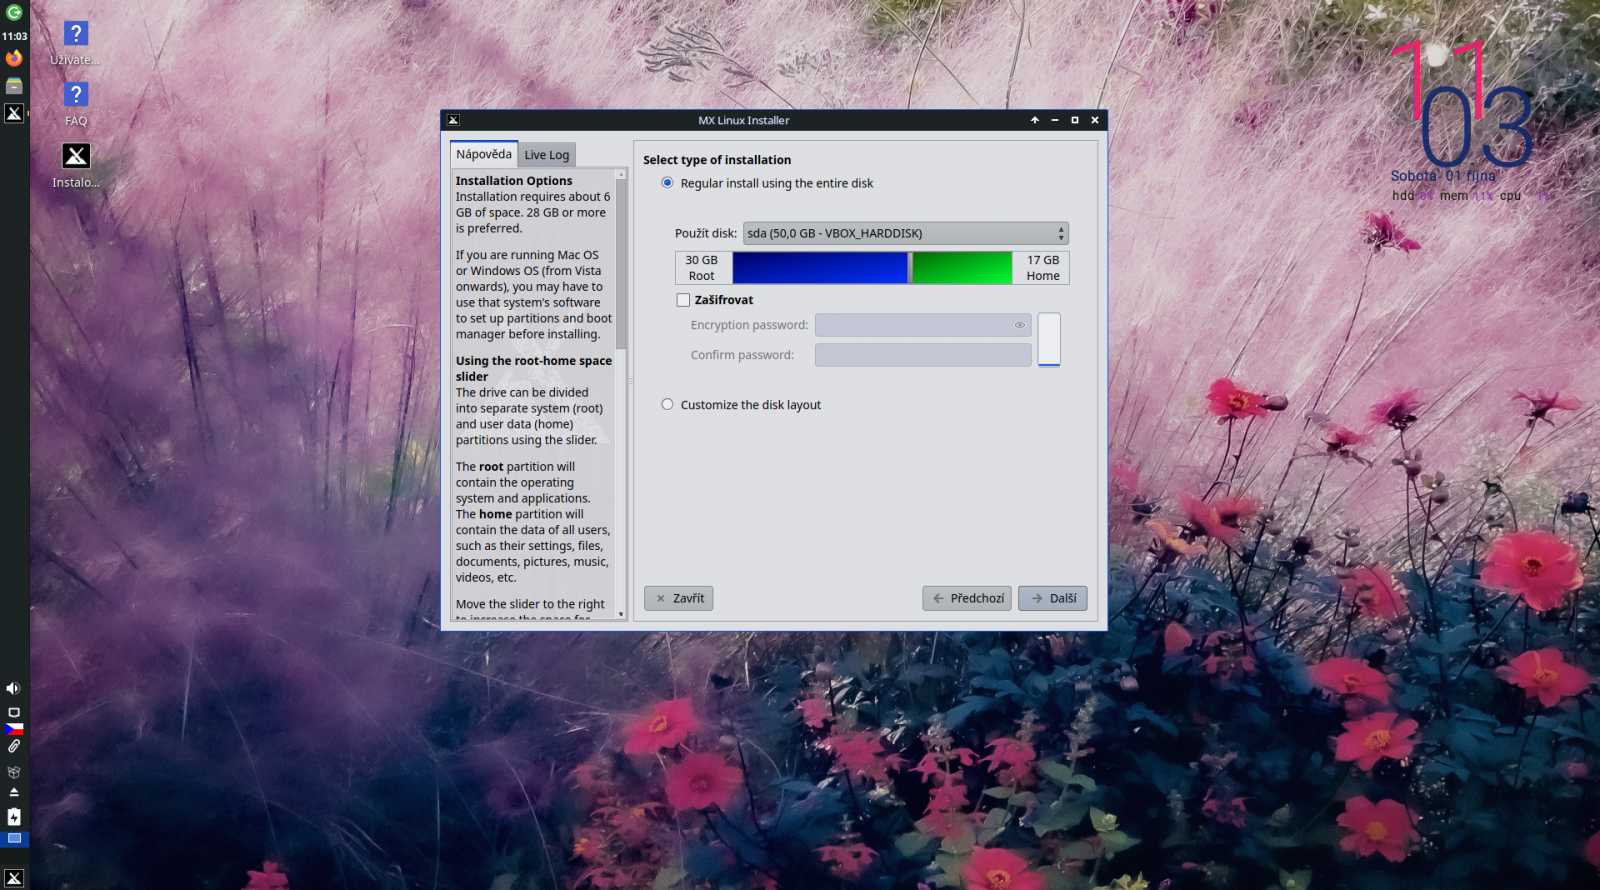Switch to the Live Log tab
The width and height of the screenshot is (1600, 890).
coord(547,155)
